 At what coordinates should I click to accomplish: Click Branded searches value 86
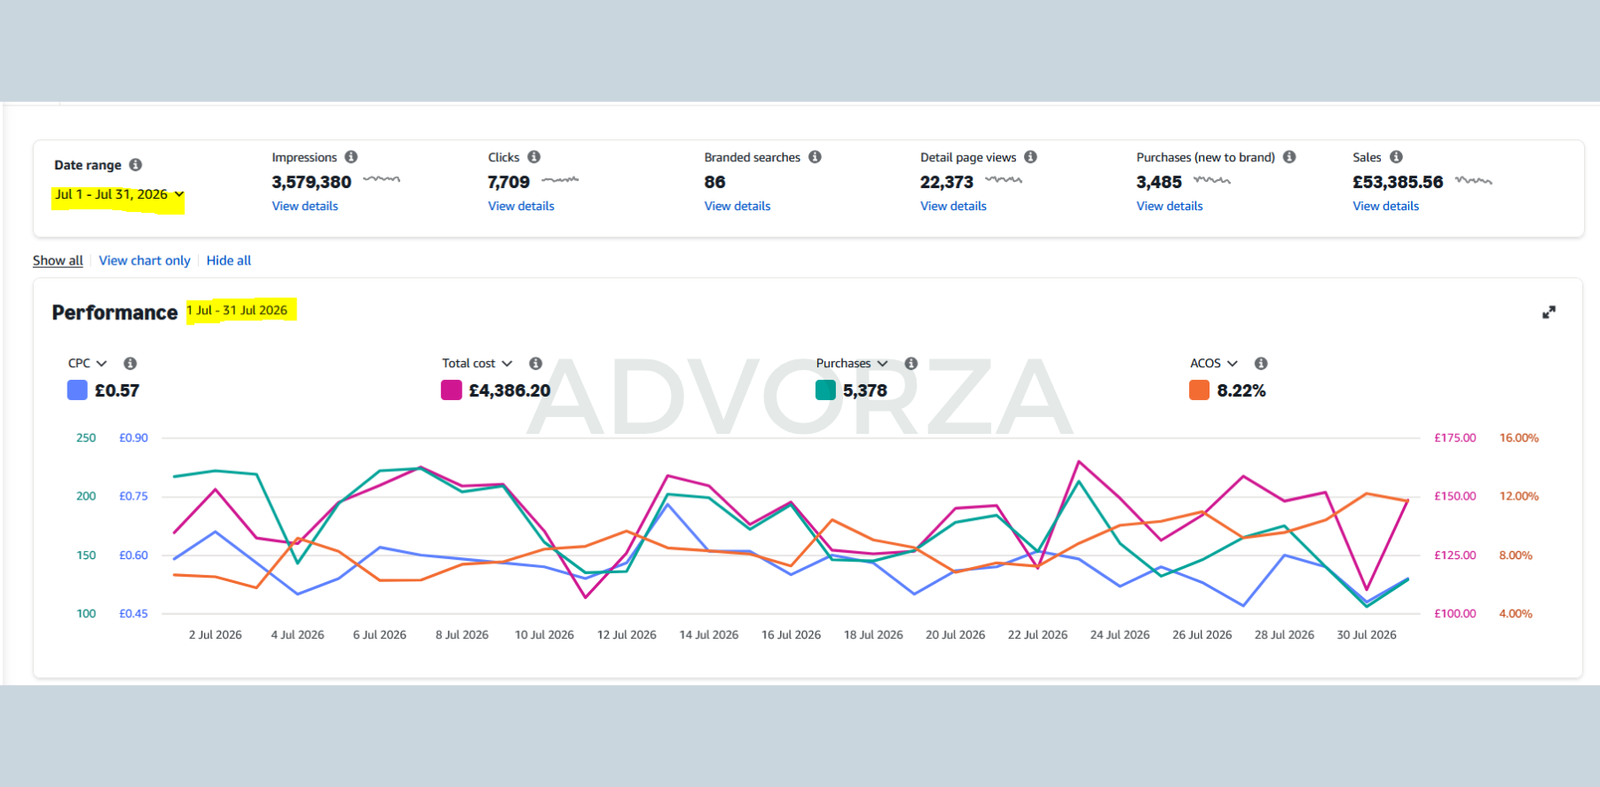pos(715,182)
